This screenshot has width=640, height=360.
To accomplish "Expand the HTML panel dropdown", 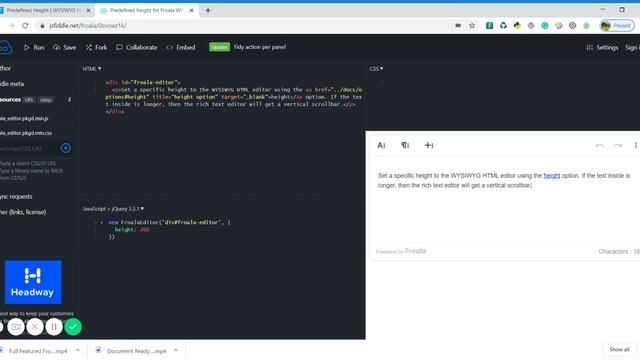I will click(92, 69).
